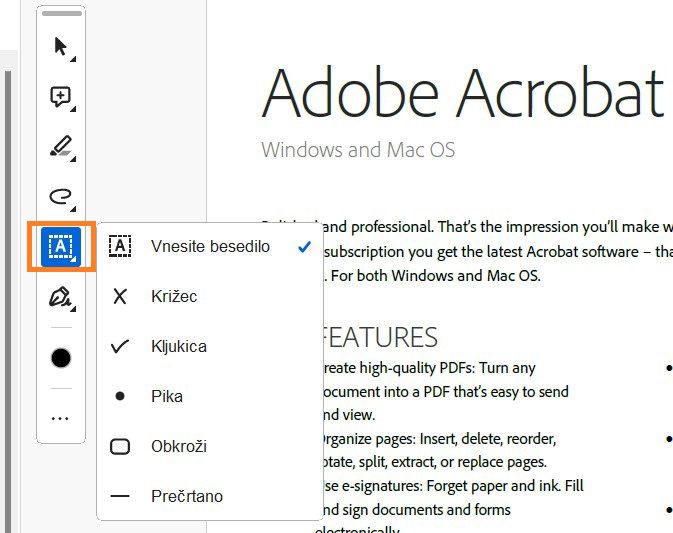
Task: Choose Križec from the flyout menu
Action: [174, 296]
